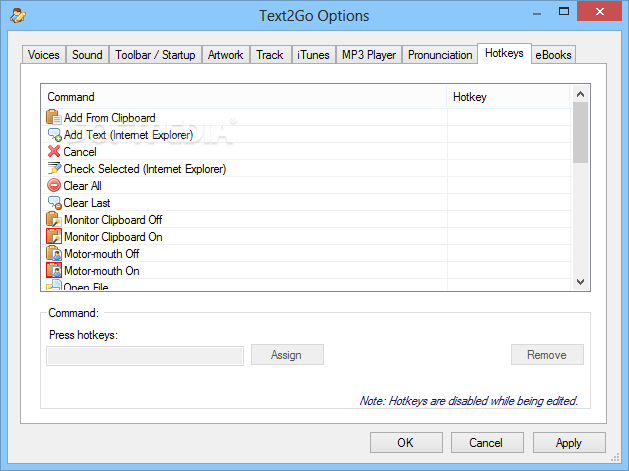Select the Add Text (Internet Explorer) row
Viewport: 629px width, 471px height.
pyautogui.click(x=306, y=135)
